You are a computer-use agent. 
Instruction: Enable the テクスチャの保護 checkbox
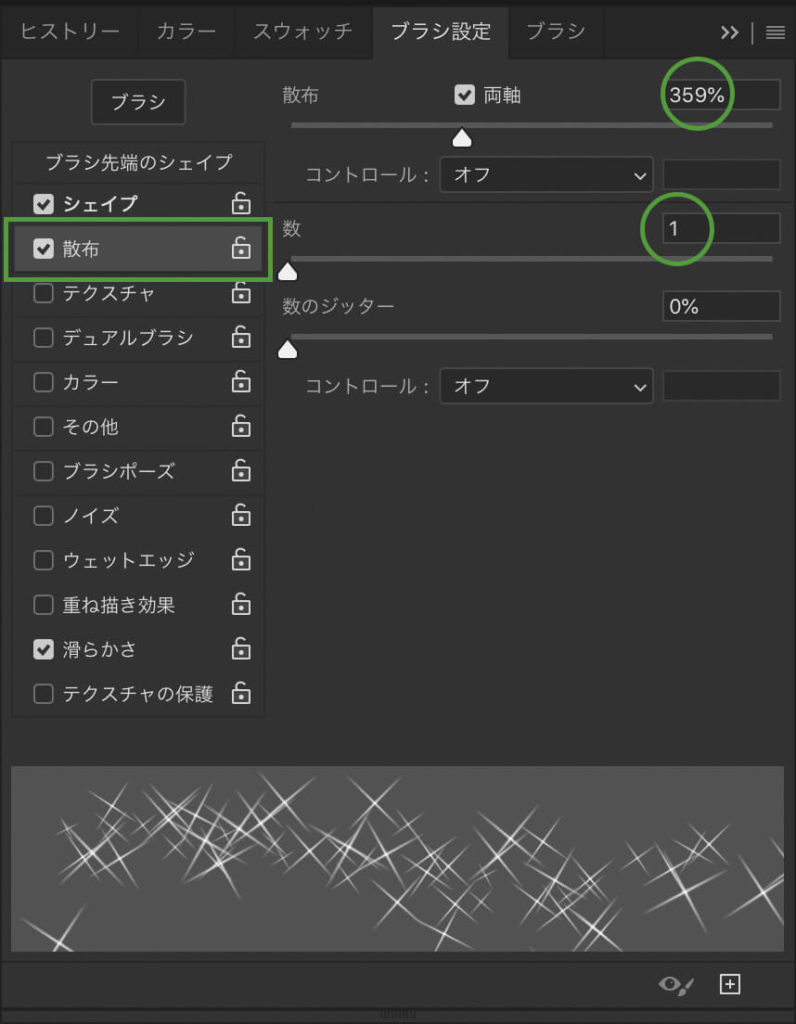(x=43, y=693)
